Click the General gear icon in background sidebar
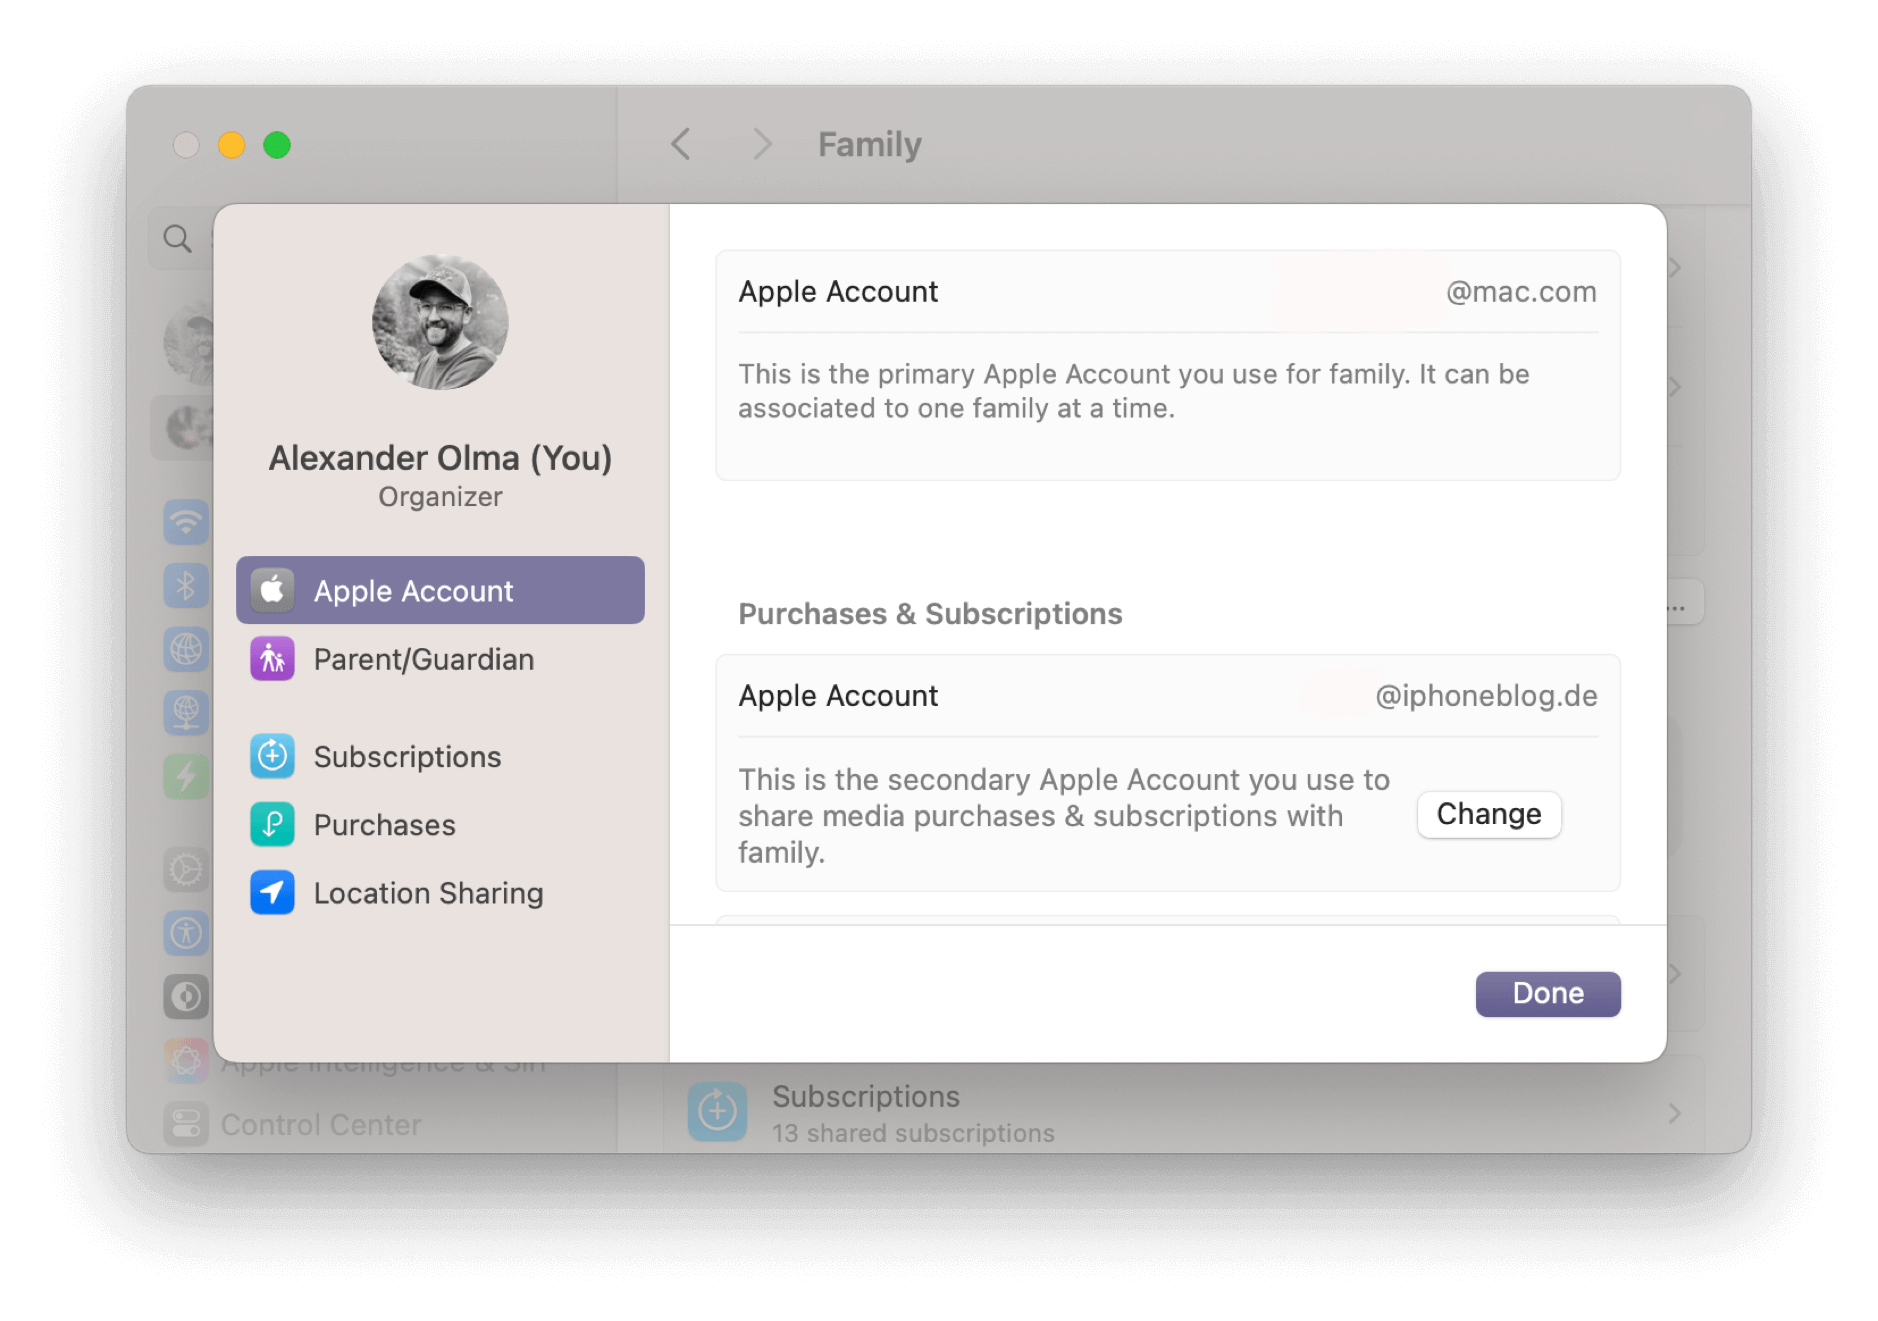The width and height of the screenshot is (1878, 1321). (x=187, y=869)
